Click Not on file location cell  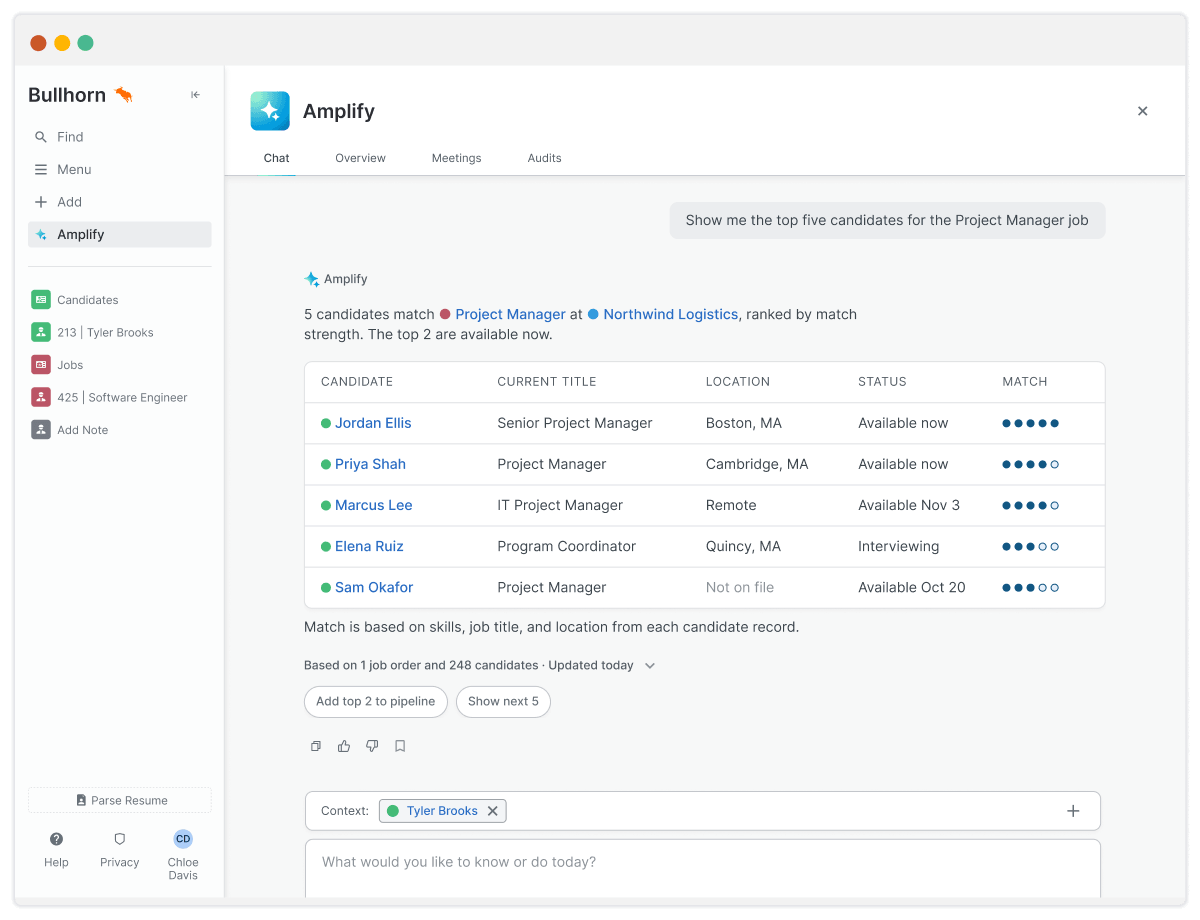pyautogui.click(x=740, y=587)
